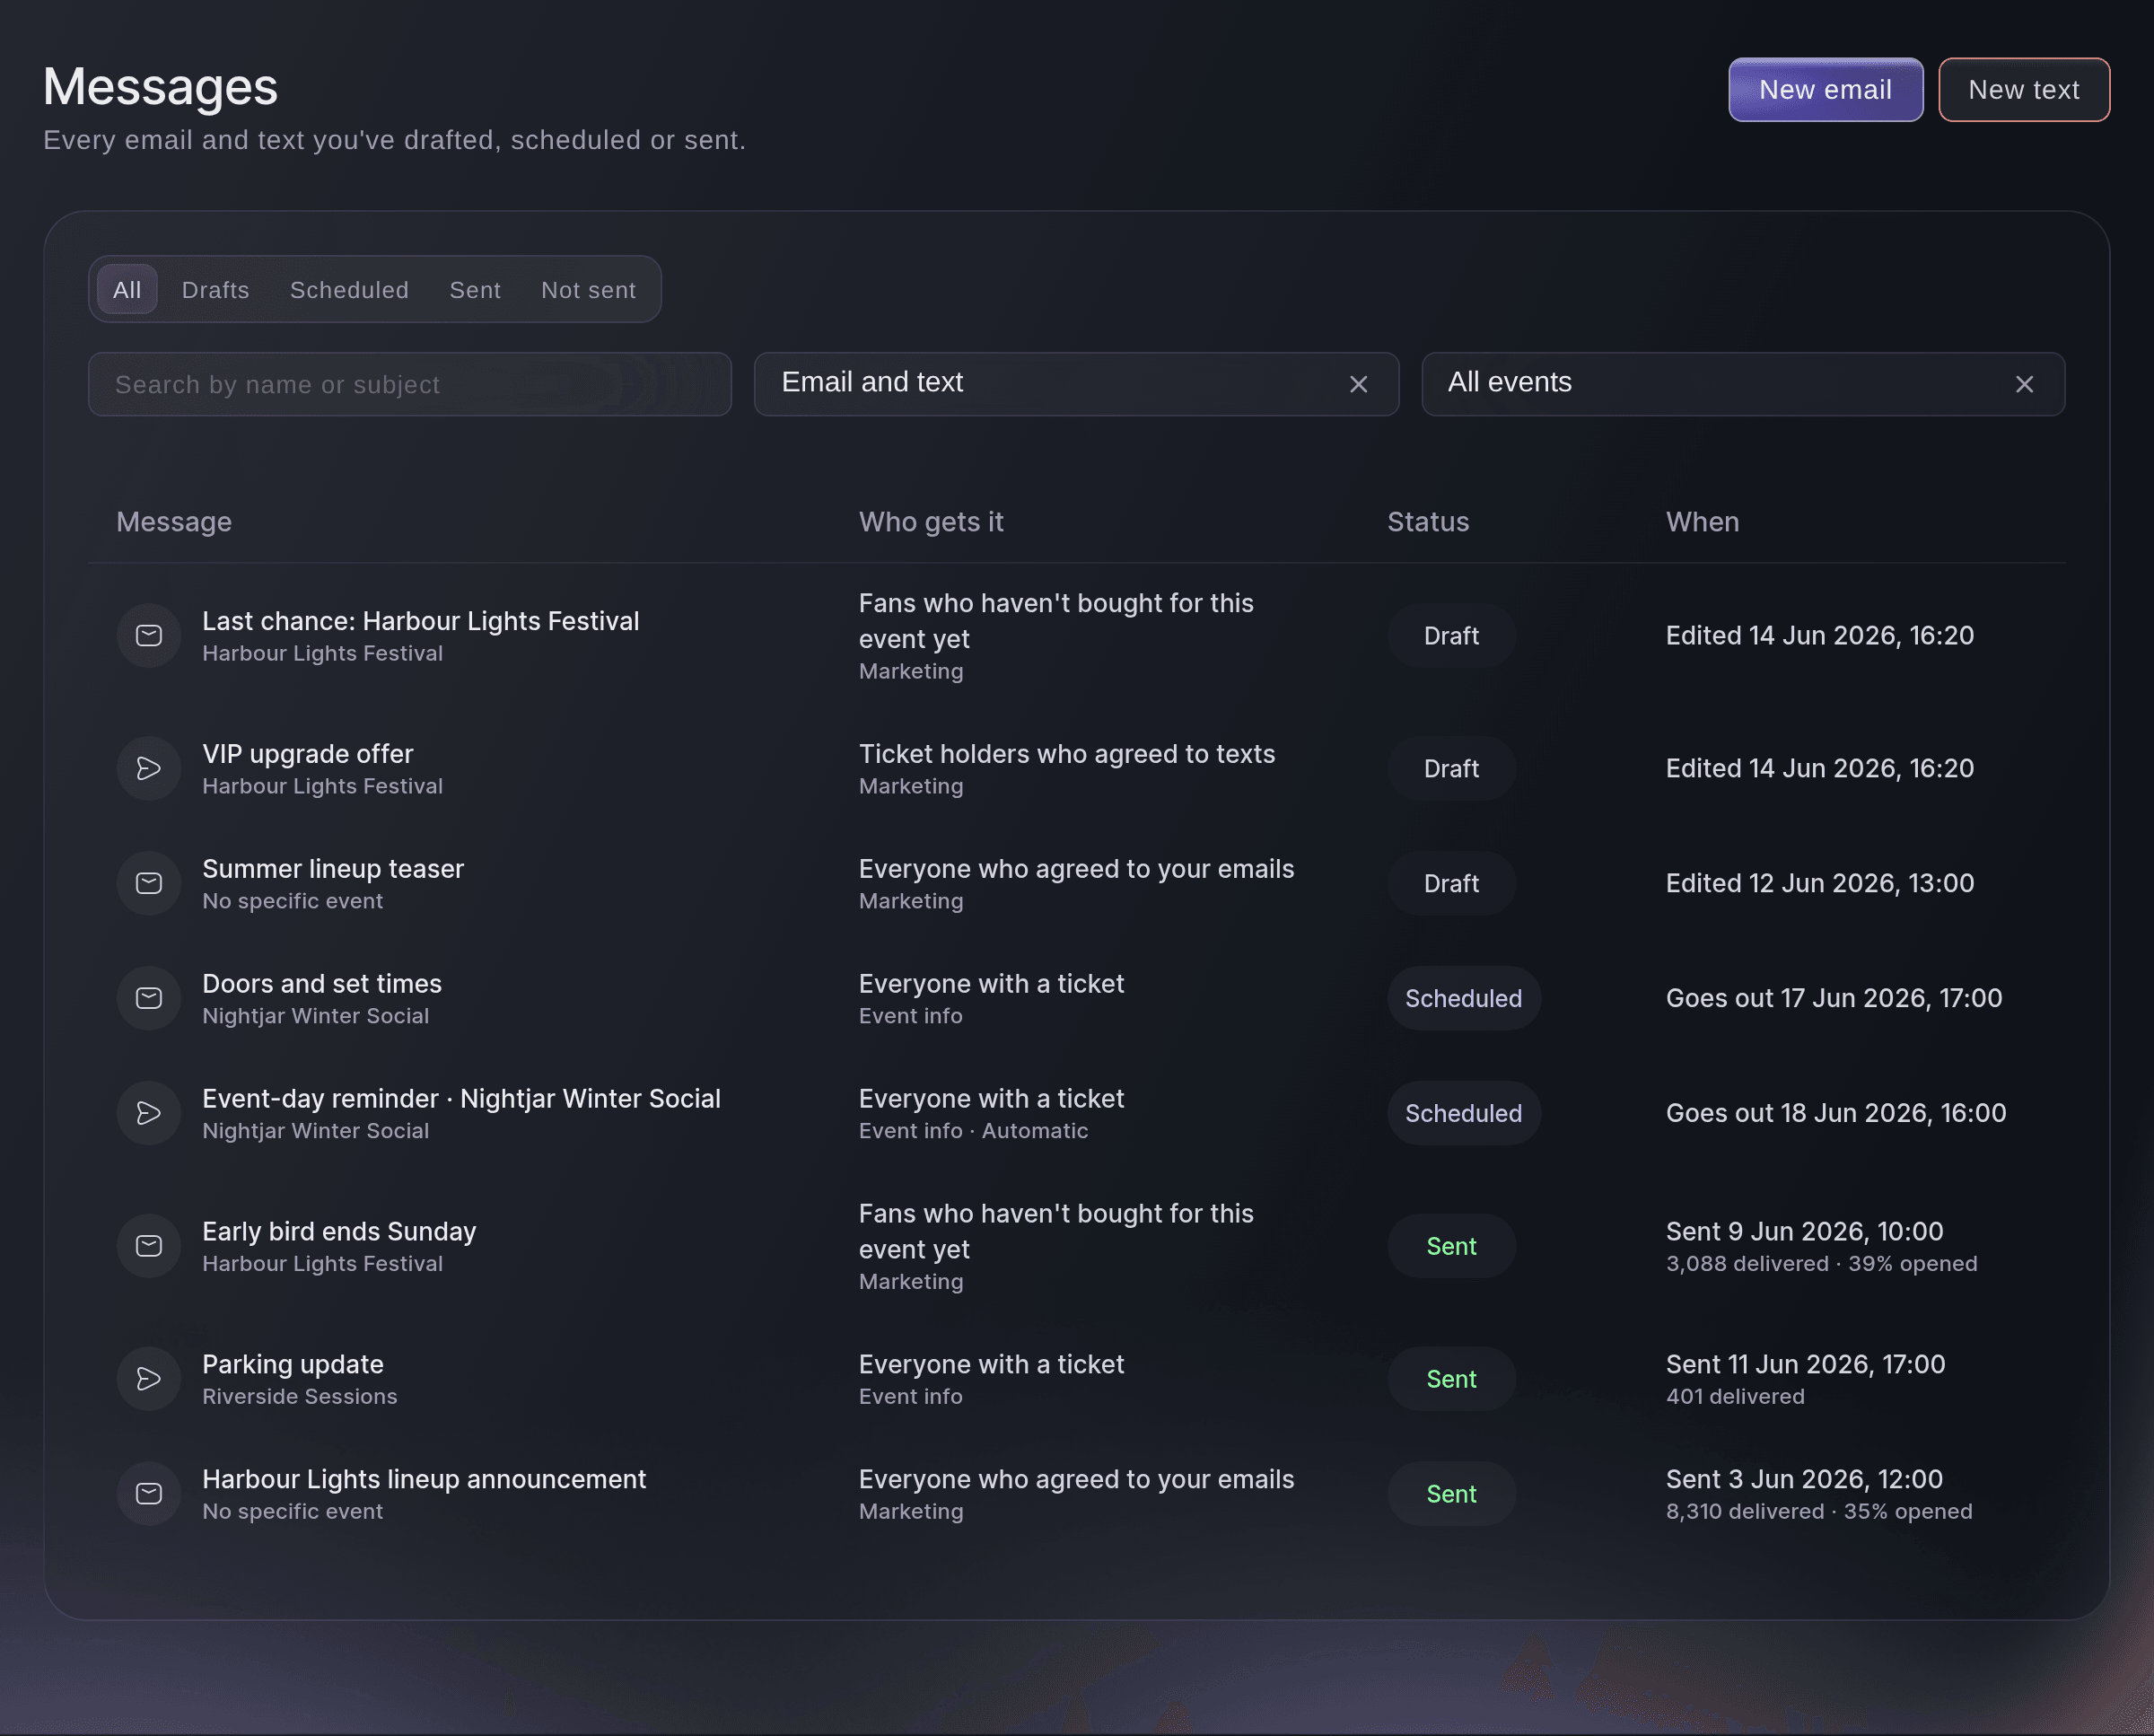Image resolution: width=2154 pixels, height=1736 pixels.
Task: Create a New text
Action: 2024,90
